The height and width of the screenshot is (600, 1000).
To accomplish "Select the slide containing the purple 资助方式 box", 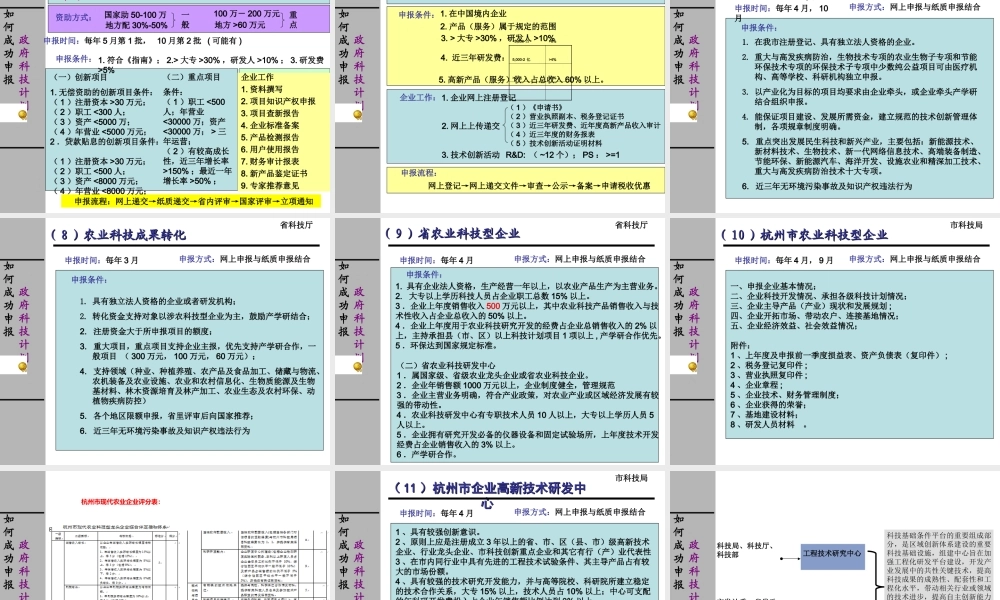I will 166,106.
